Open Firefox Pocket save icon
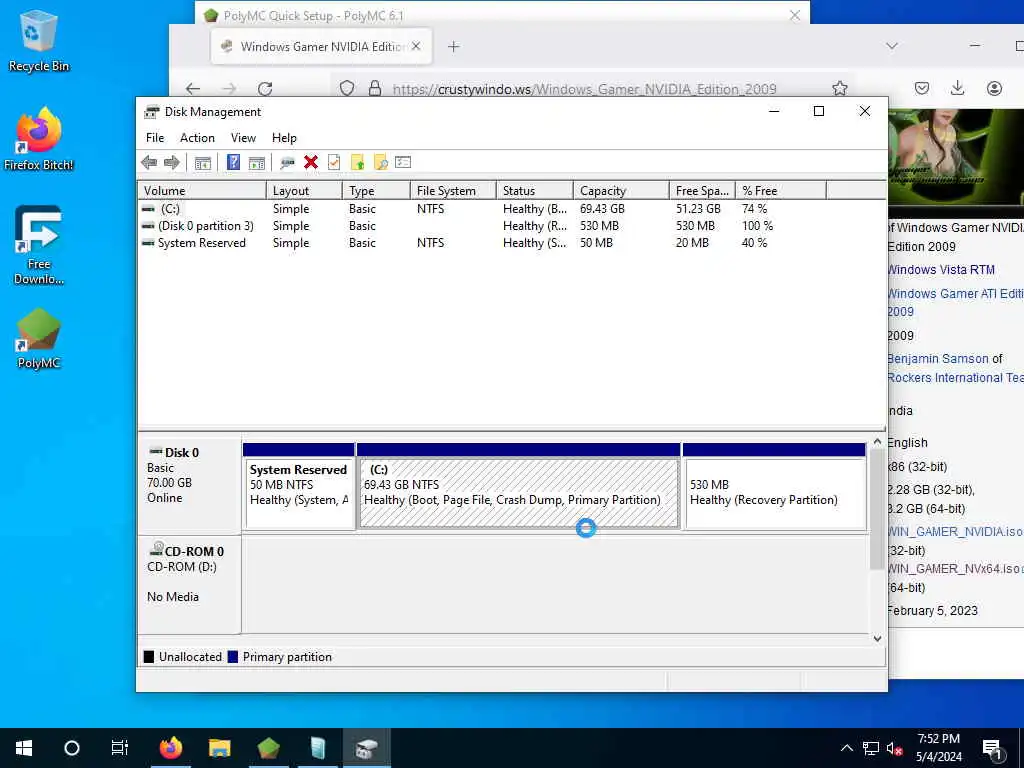Screen dimensions: 1024x768 (921, 88)
